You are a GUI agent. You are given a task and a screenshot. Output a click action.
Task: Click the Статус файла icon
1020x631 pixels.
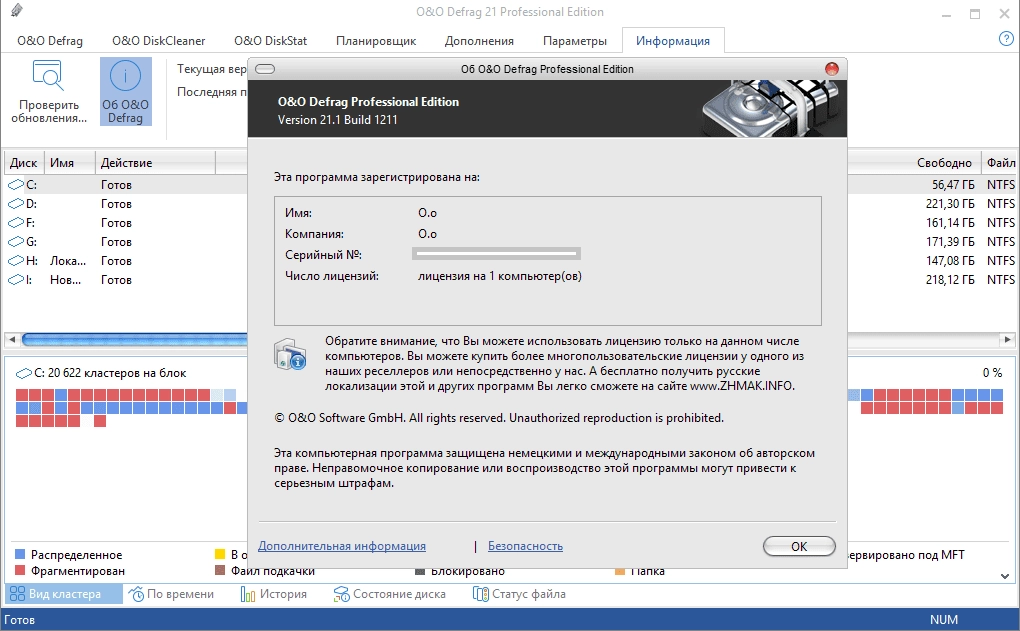coord(481,594)
